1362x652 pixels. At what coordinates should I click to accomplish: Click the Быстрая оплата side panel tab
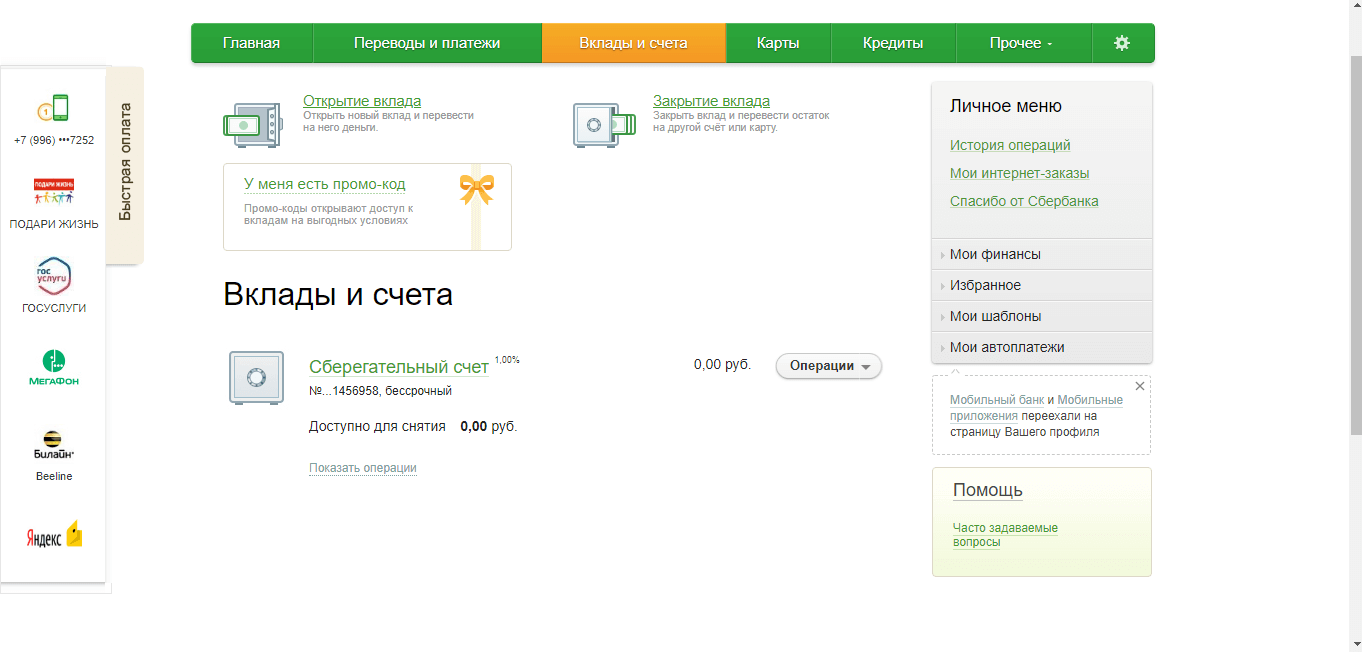click(x=125, y=162)
